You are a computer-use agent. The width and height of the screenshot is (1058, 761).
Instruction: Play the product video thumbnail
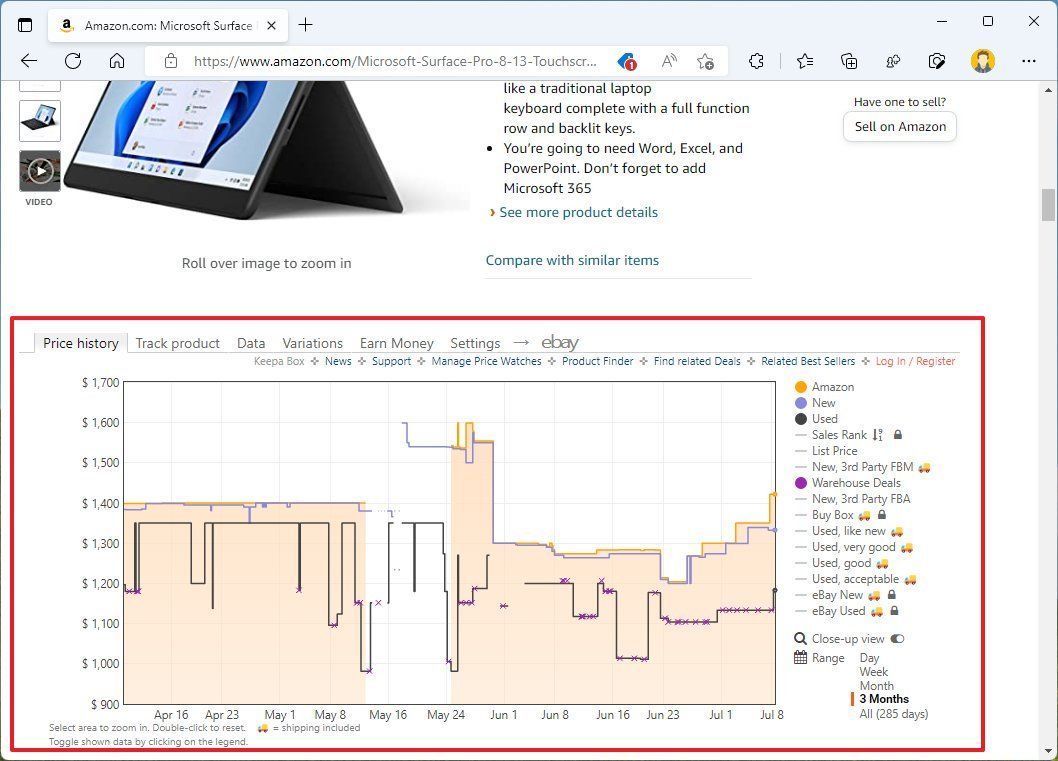point(40,171)
